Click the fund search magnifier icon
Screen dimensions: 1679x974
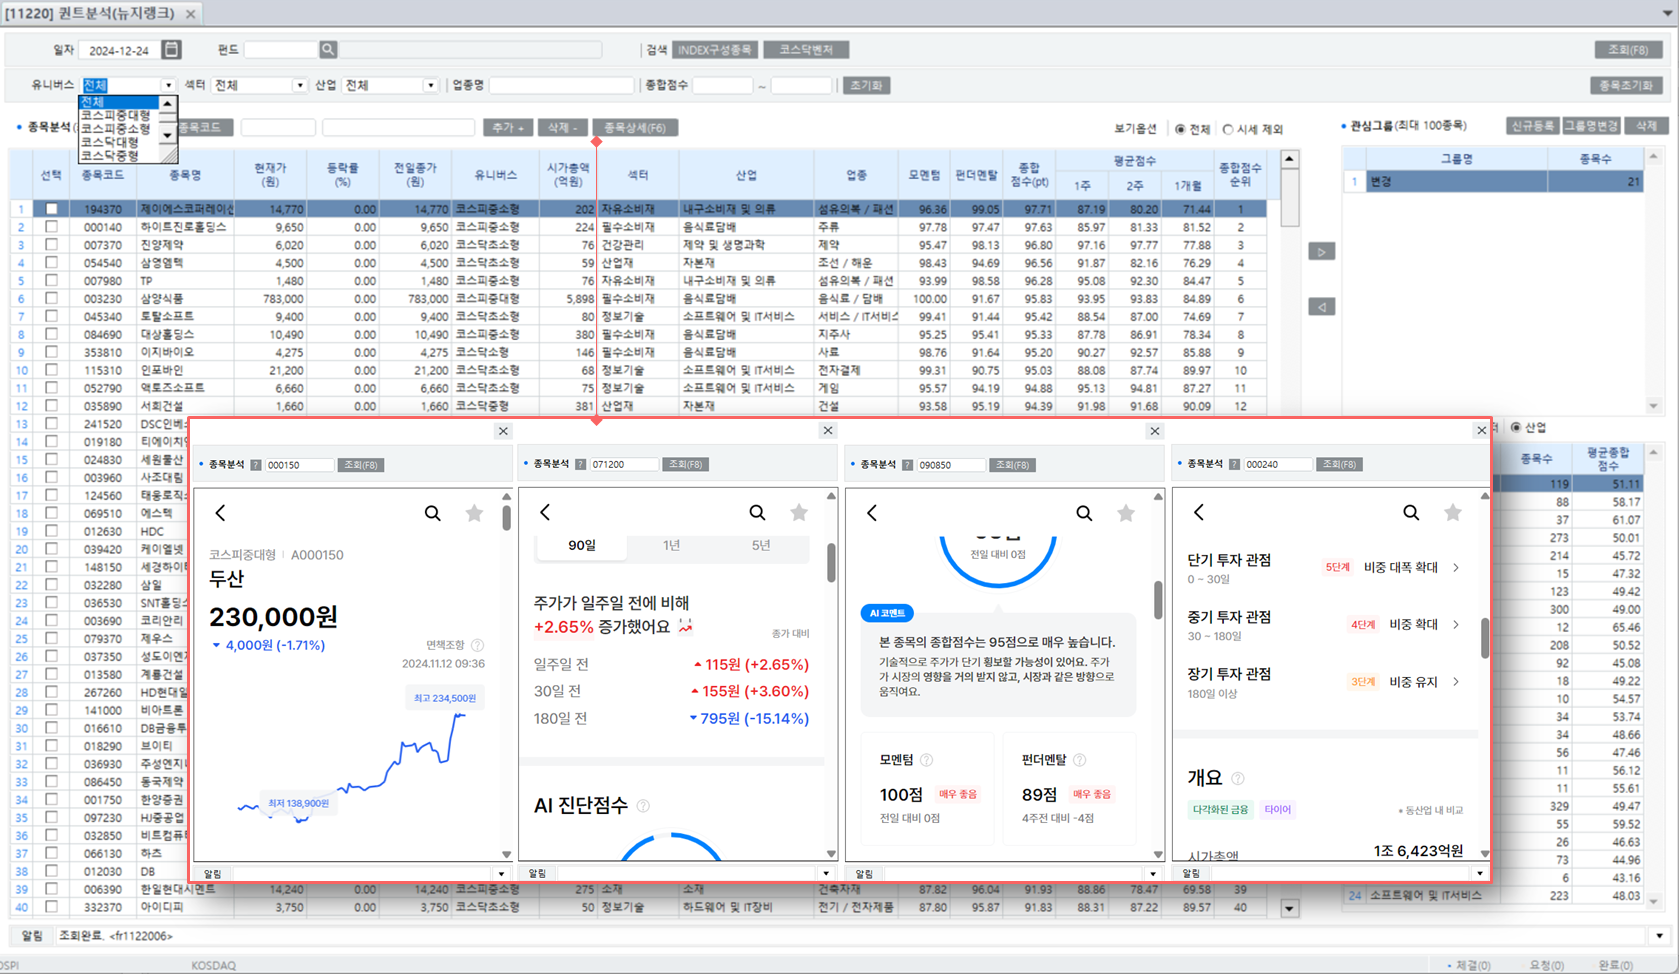coord(328,49)
